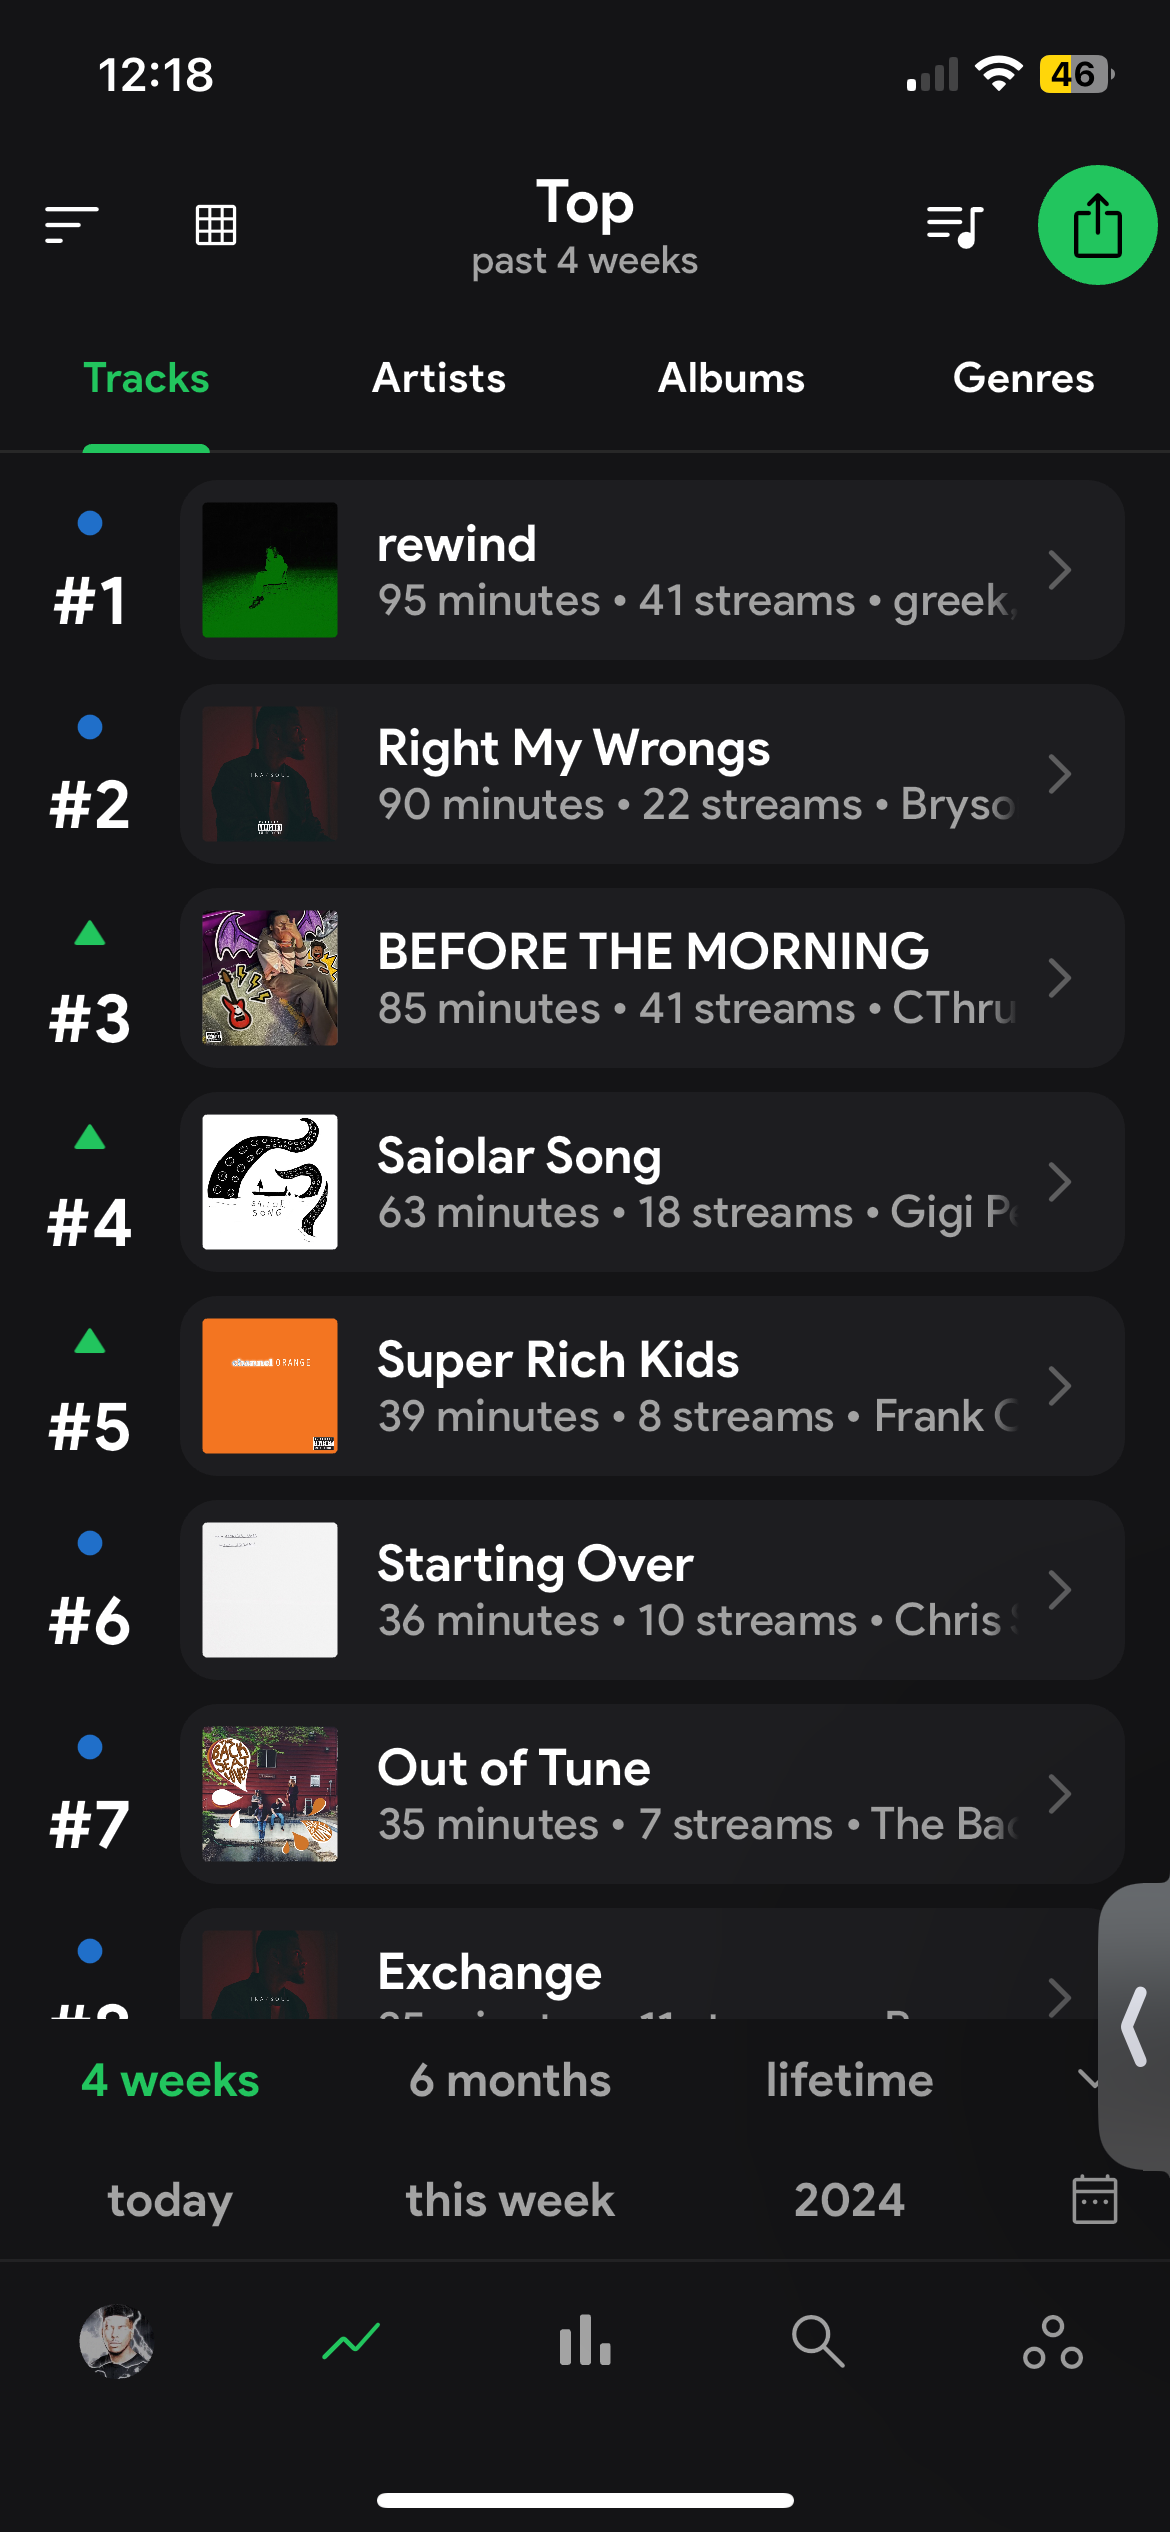The height and width of the screenshot is (2532, 1170).
Task: Open the three-circles social icon
Action: (1052, 2341)
